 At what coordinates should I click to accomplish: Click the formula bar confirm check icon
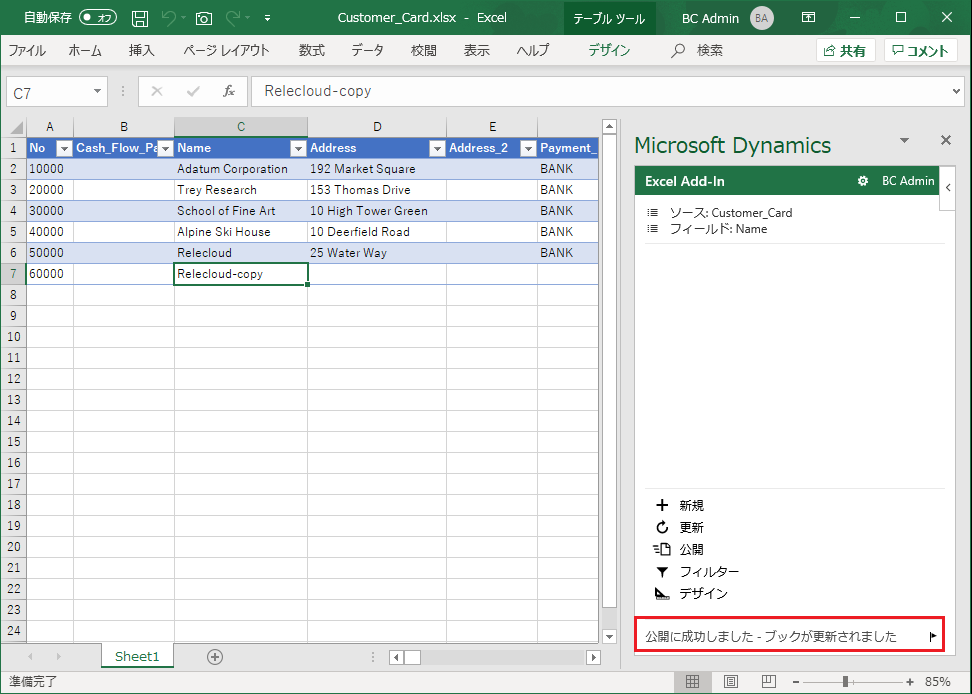click(193, 92)
